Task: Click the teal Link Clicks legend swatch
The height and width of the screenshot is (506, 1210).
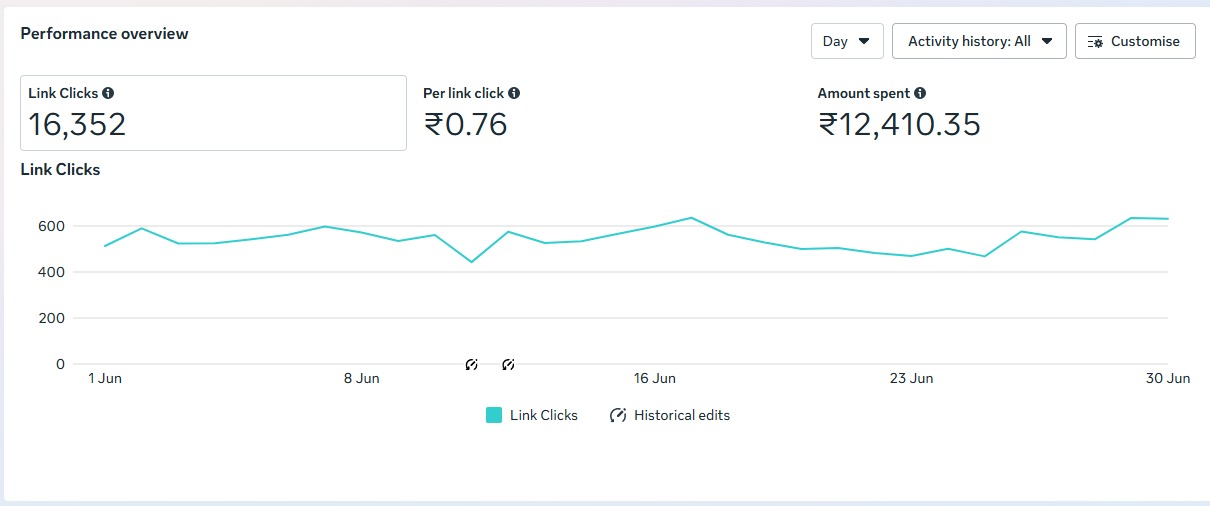Action: click(494, 415)
